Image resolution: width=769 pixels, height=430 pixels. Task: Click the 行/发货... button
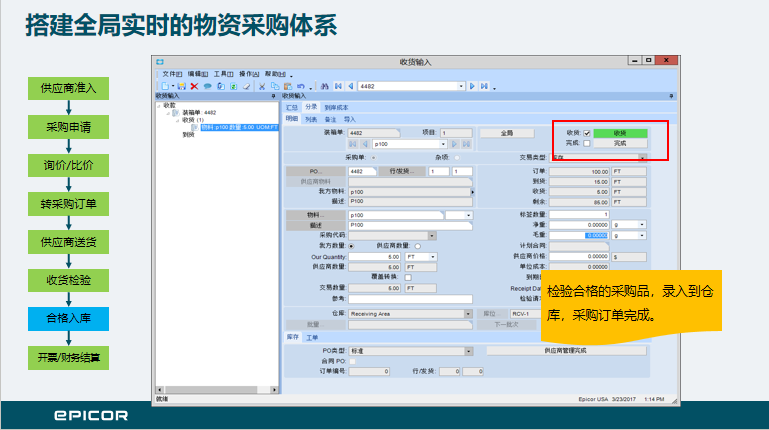click(402, 171)
